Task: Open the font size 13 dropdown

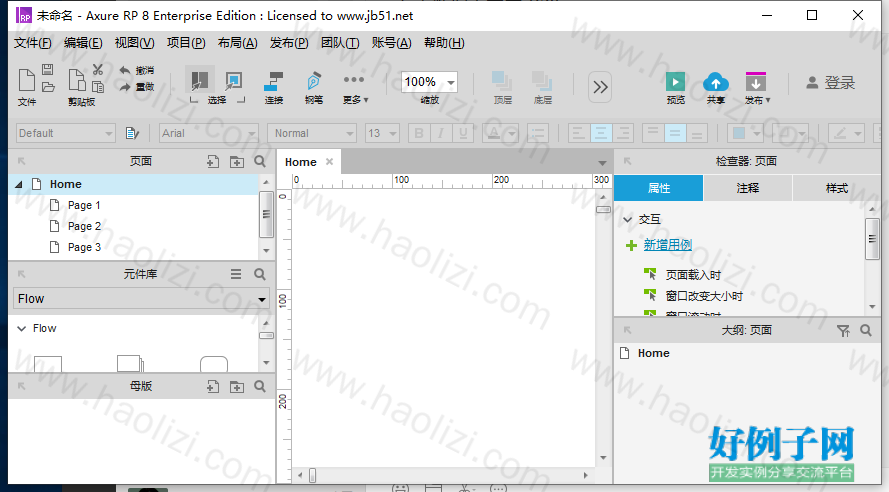Action: (382, 133)
